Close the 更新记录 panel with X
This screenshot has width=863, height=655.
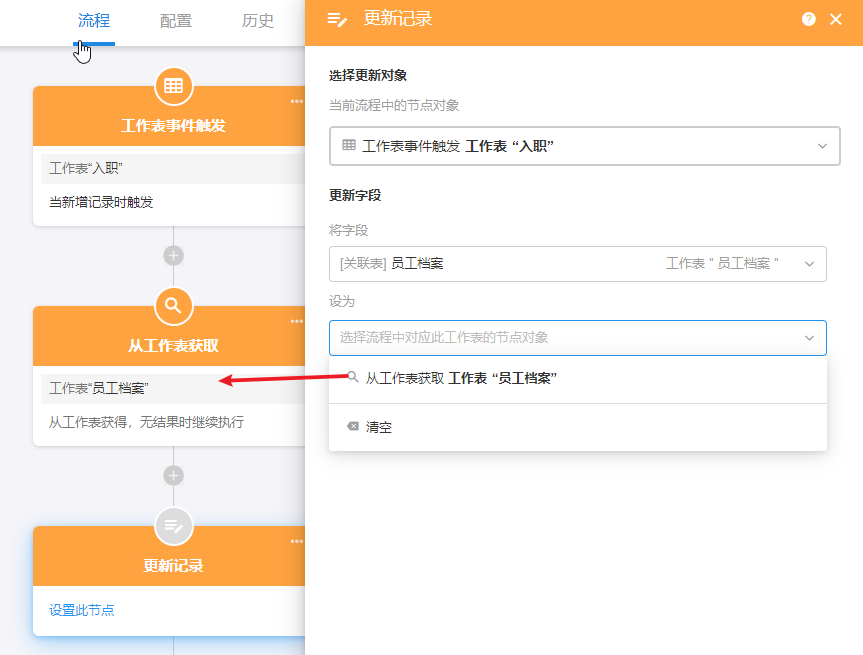pos(836,19)
